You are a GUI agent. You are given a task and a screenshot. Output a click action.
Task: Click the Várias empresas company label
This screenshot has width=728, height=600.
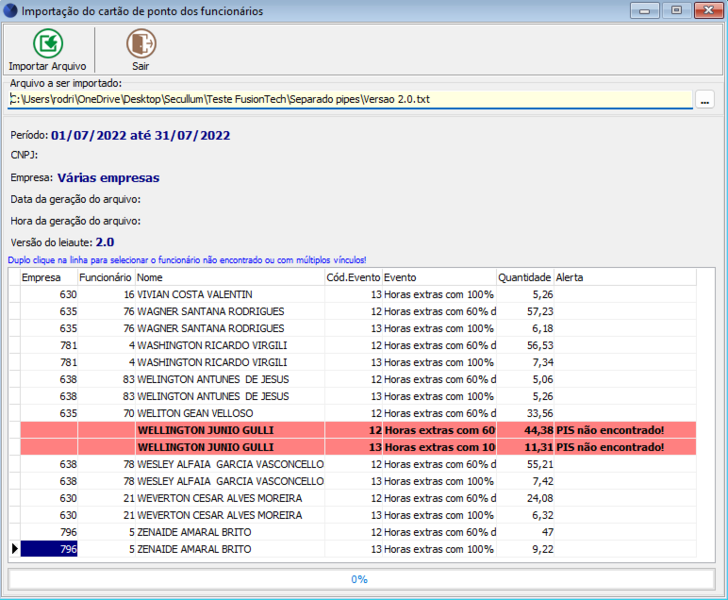(x=108, y=178)
